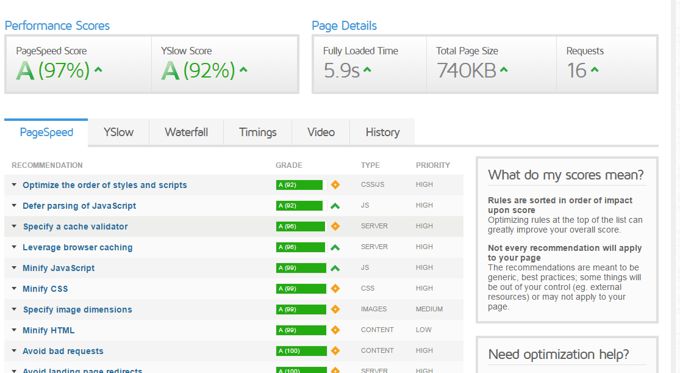Viewport: 680px width, 373px height.
Task: Expand the Minify HTML disclosure triangle
Action: [x=14, y=330]
